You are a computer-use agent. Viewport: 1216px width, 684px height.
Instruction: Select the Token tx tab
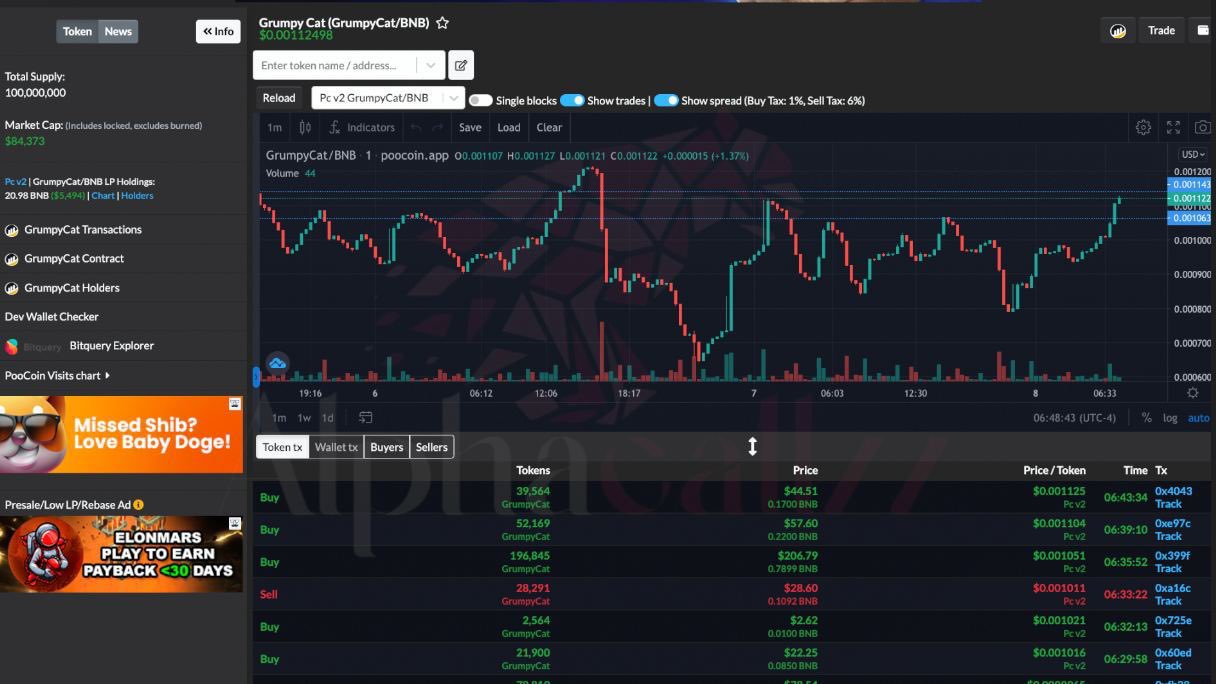pos(282,447)
